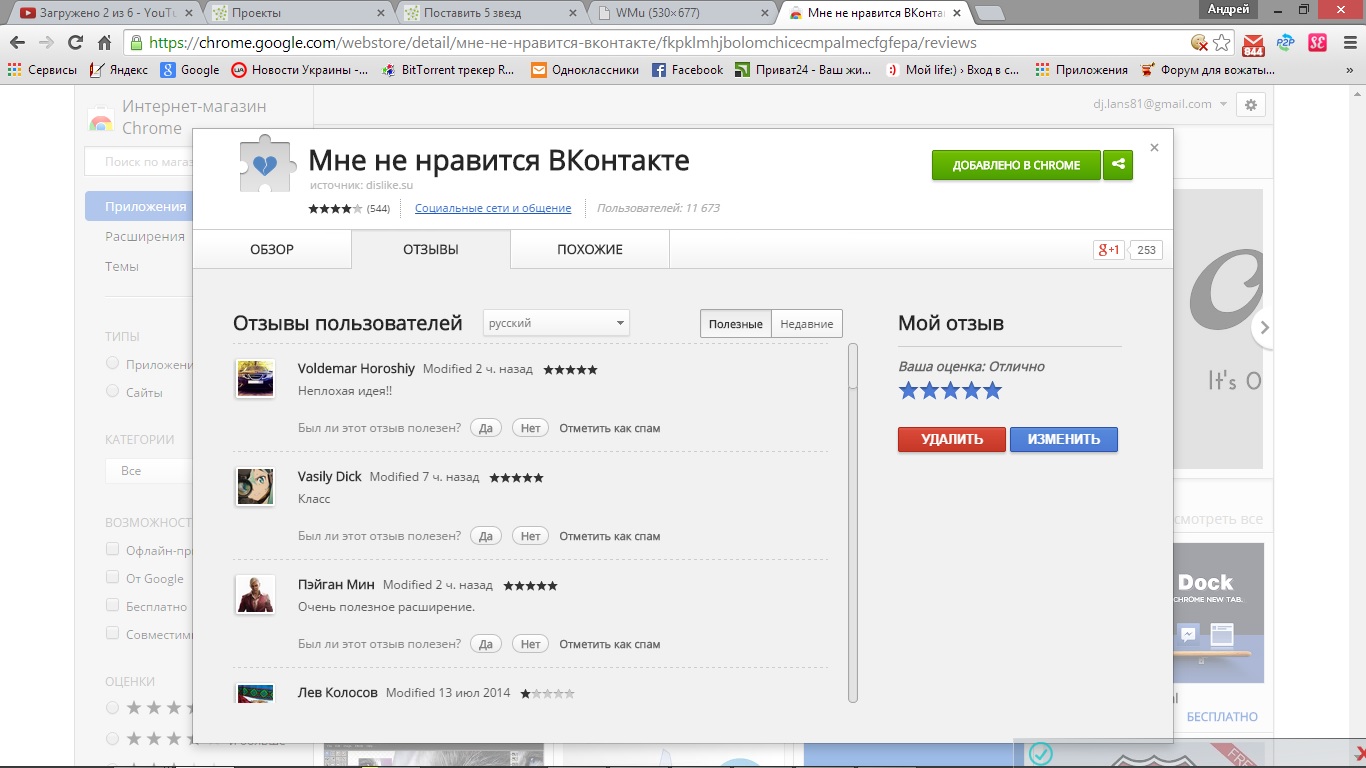
Task: Switch to the Обзор tab
Action: [272, 250]
